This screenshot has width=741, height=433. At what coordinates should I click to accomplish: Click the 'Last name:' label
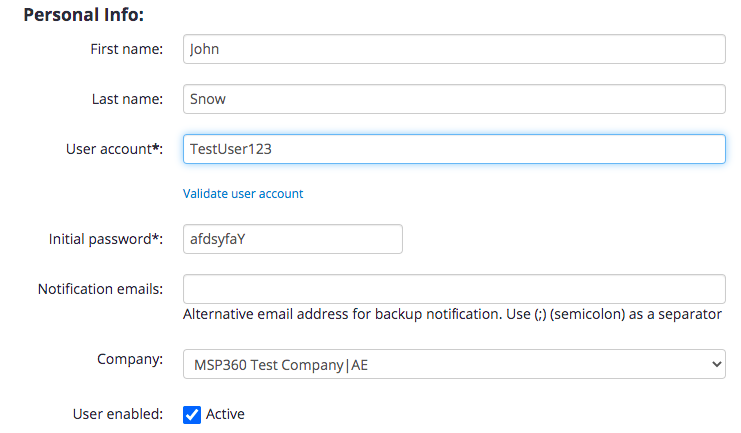(x=127, y=99)
